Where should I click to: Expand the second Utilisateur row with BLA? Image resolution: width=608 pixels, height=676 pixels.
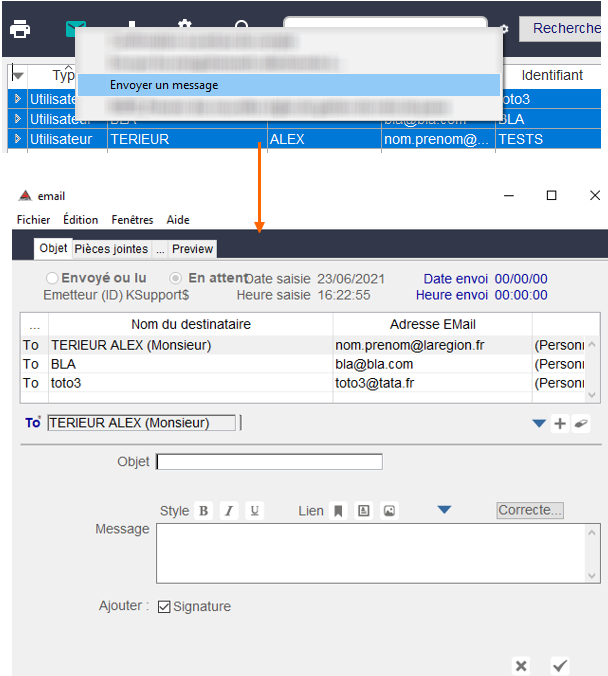pos(18,119)
